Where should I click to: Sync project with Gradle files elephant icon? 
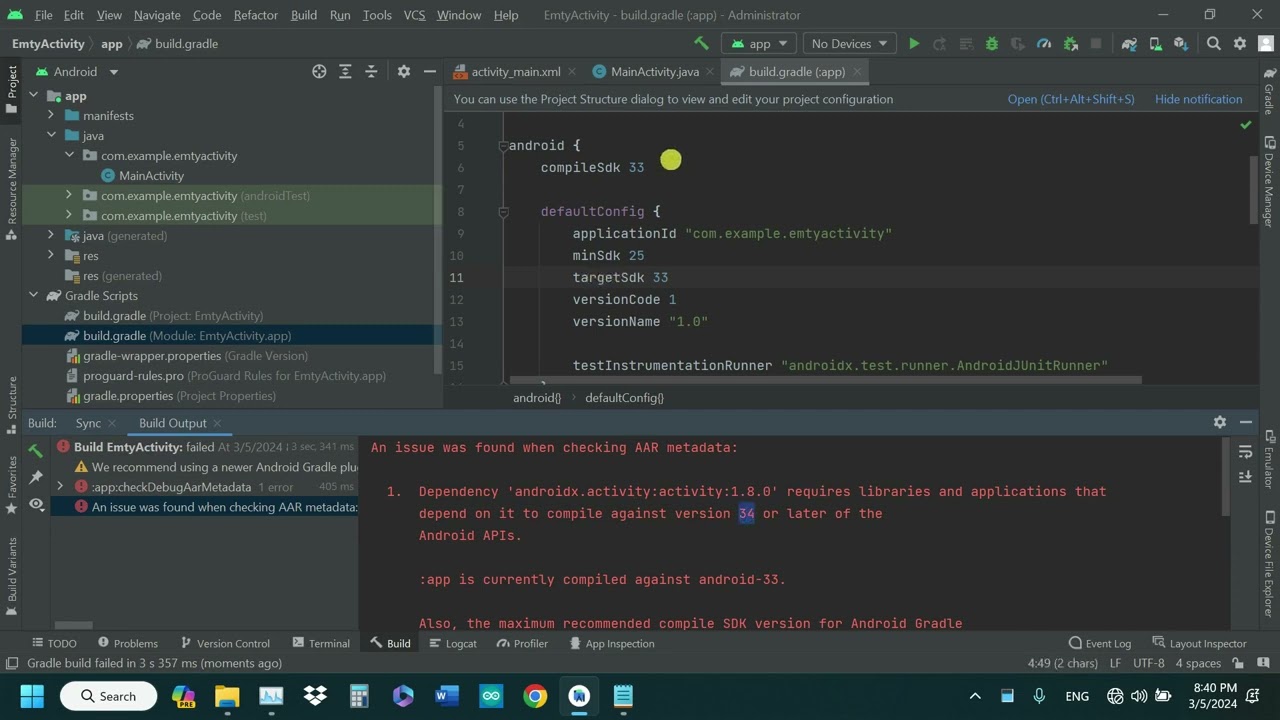[x=1129, y=44]
